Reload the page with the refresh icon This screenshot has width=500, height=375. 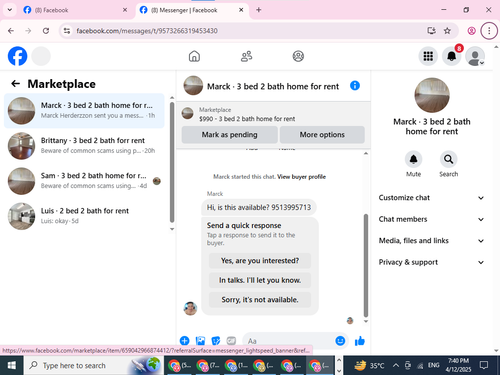coord(46,31)
